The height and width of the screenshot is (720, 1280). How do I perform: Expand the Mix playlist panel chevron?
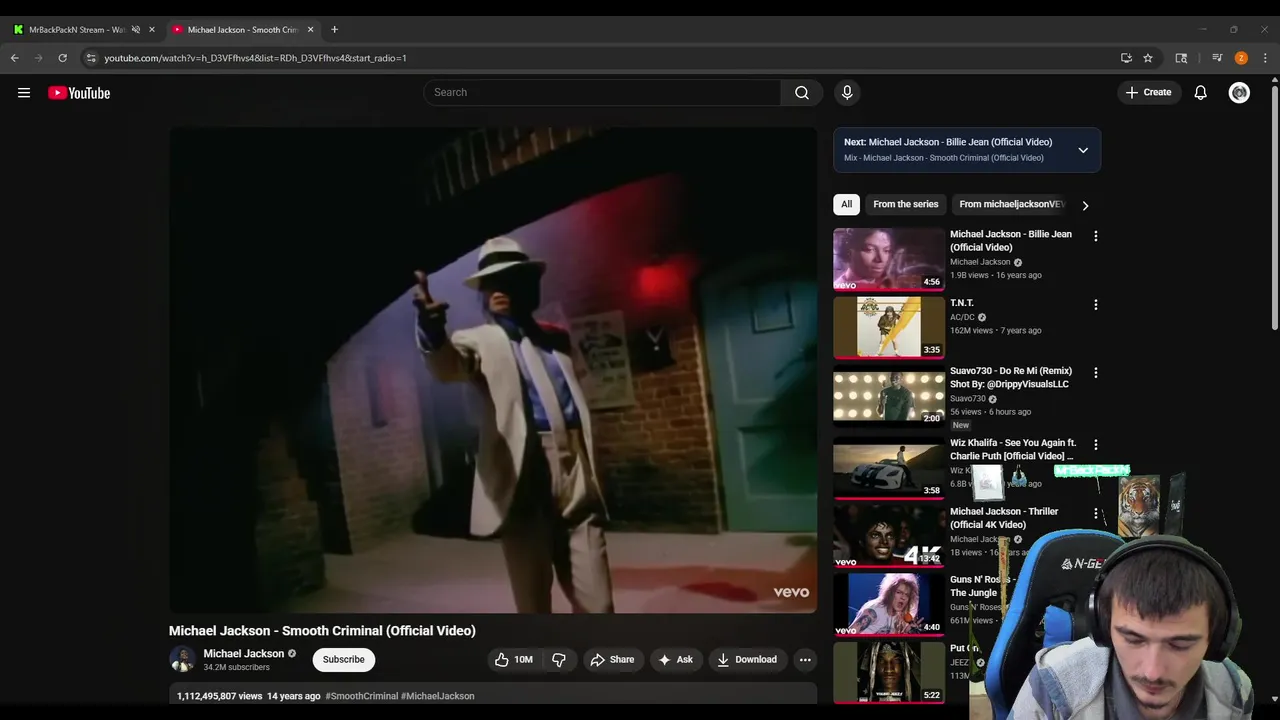(1083, 150)
